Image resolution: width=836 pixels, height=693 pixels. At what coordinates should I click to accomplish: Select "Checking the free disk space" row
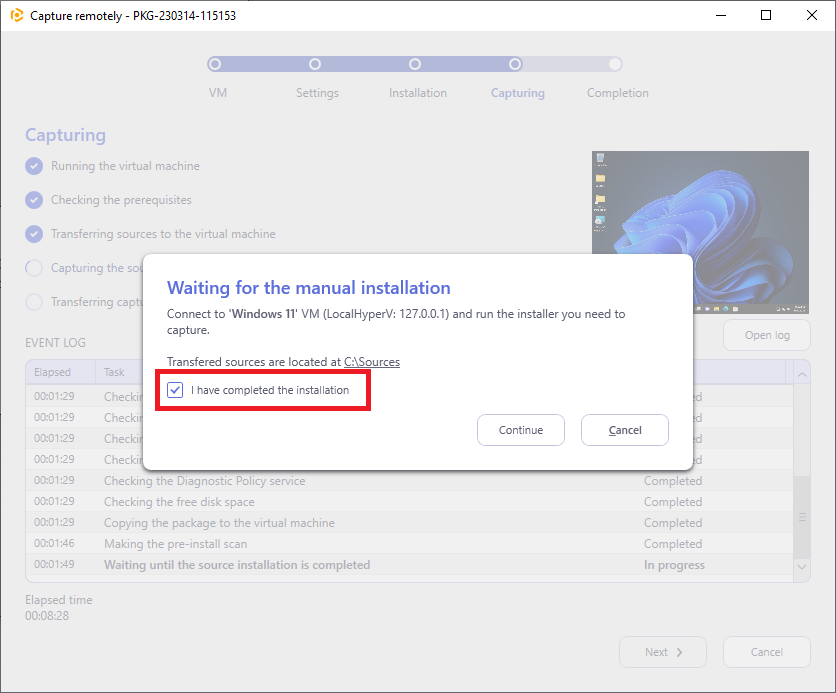point(409,502)
